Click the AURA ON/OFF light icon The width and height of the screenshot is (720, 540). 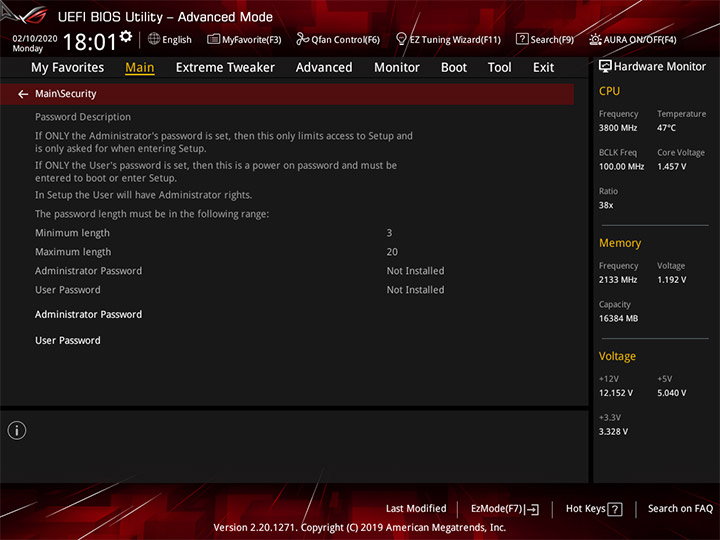[595, 39]
